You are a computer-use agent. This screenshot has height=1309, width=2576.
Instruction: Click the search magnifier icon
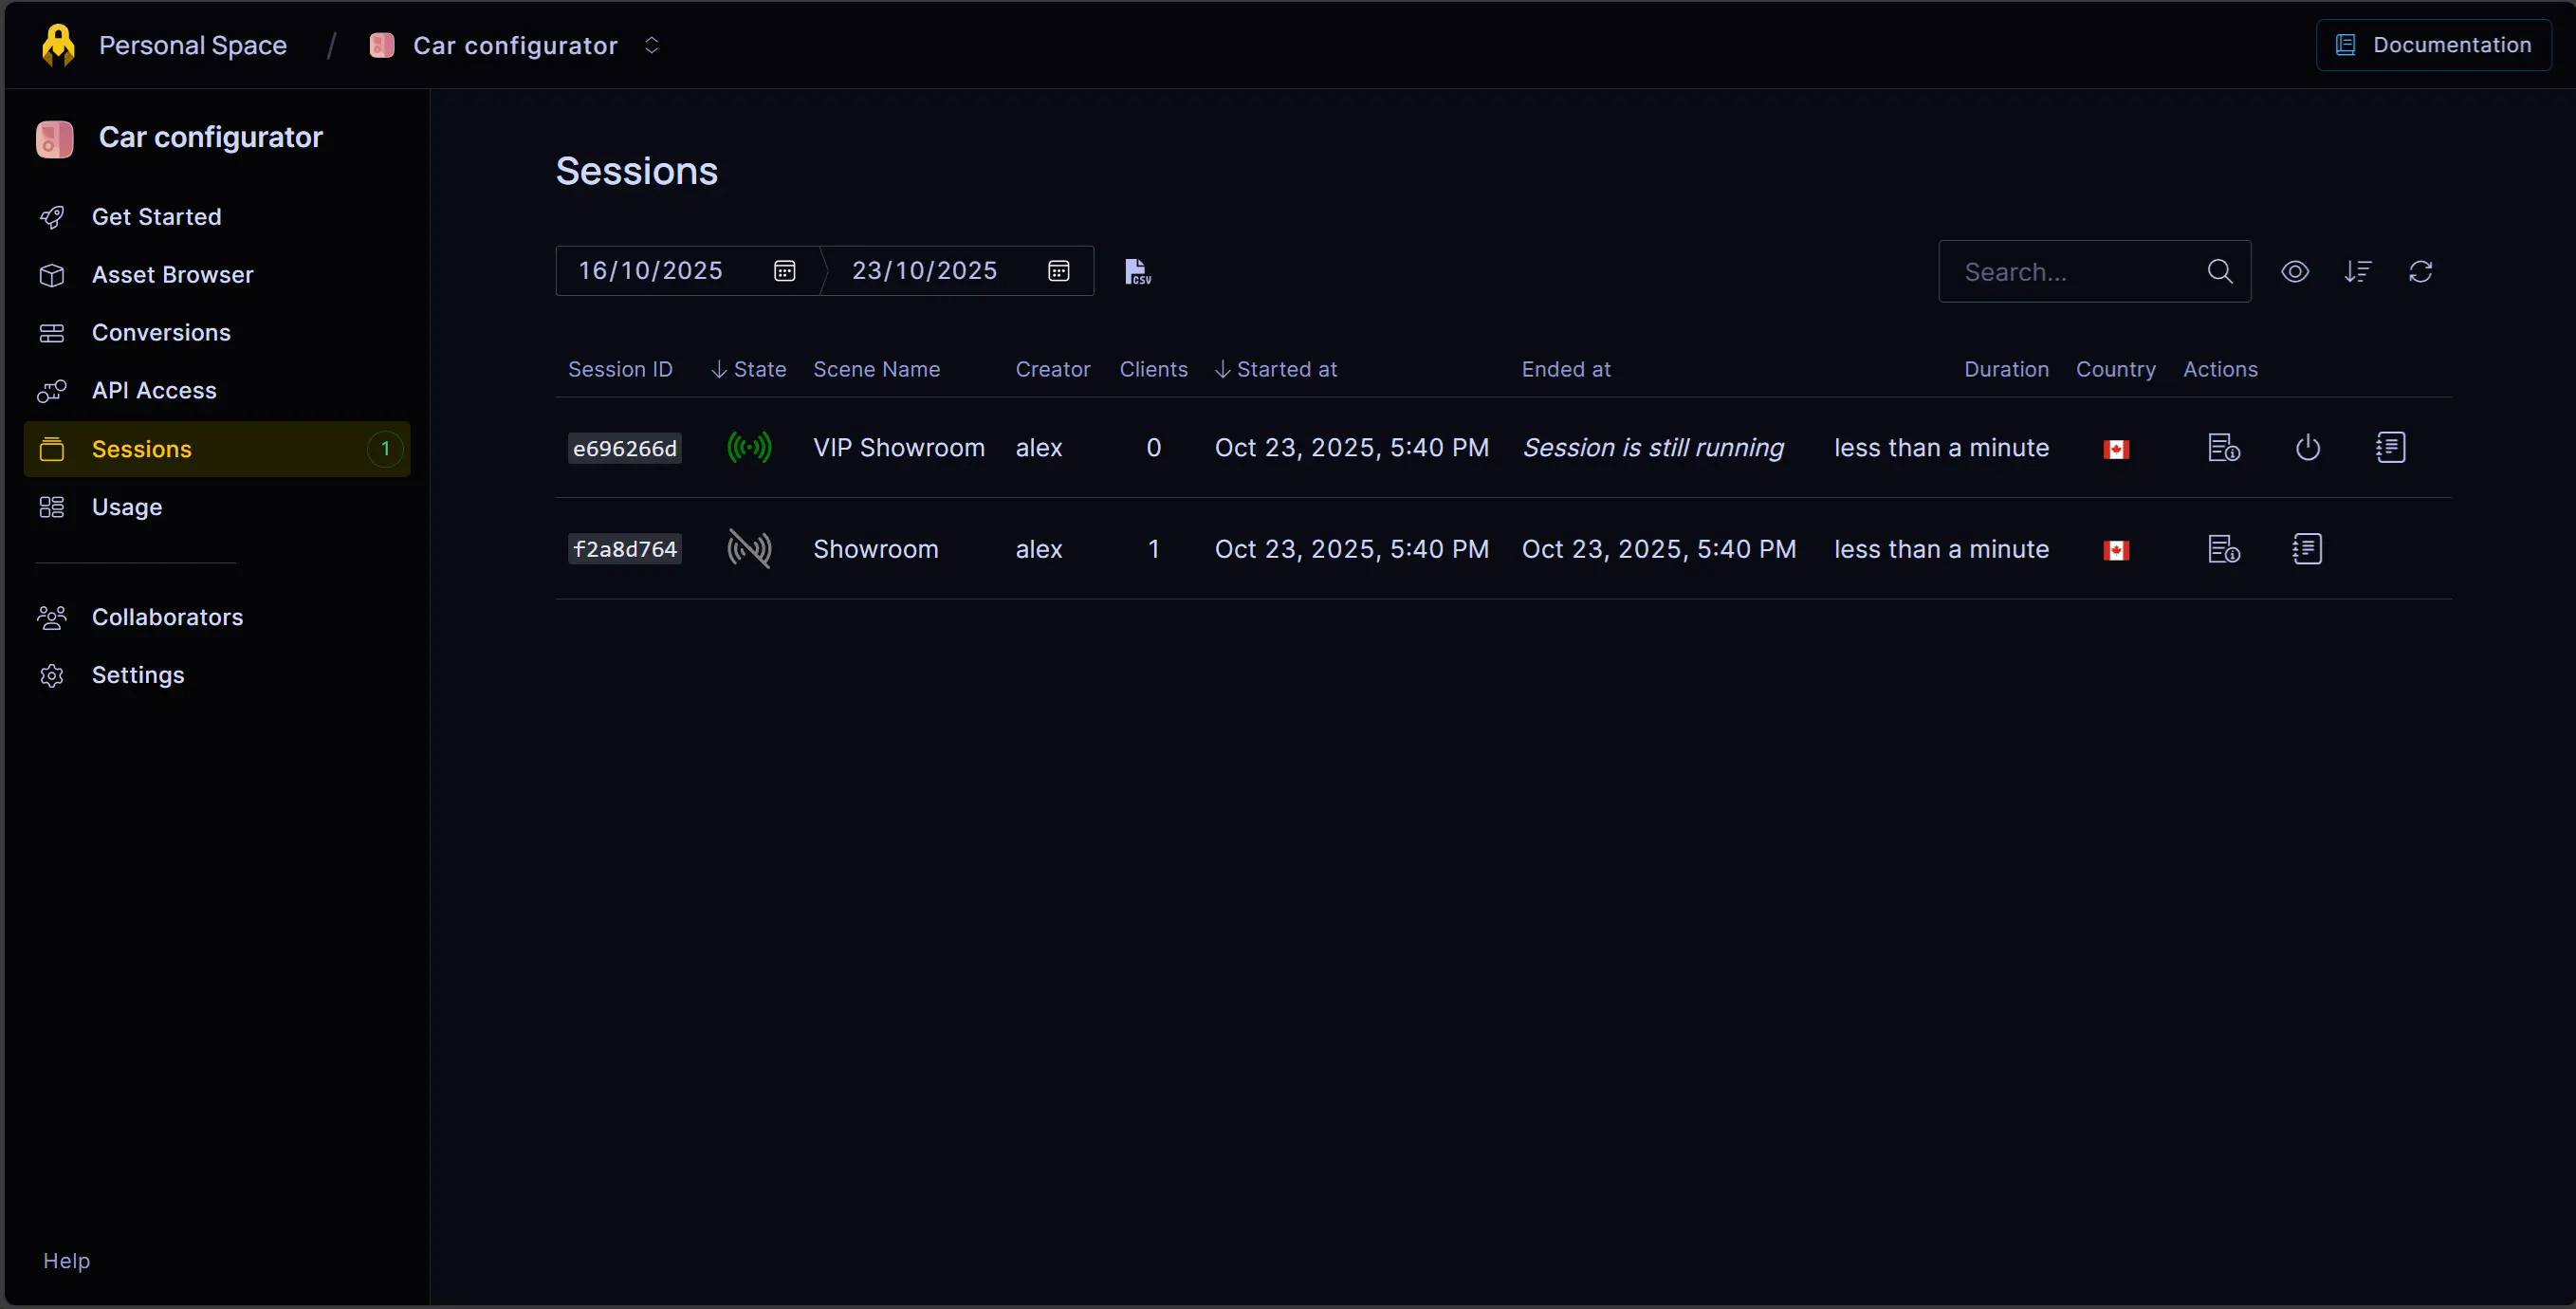[2219, 271]
